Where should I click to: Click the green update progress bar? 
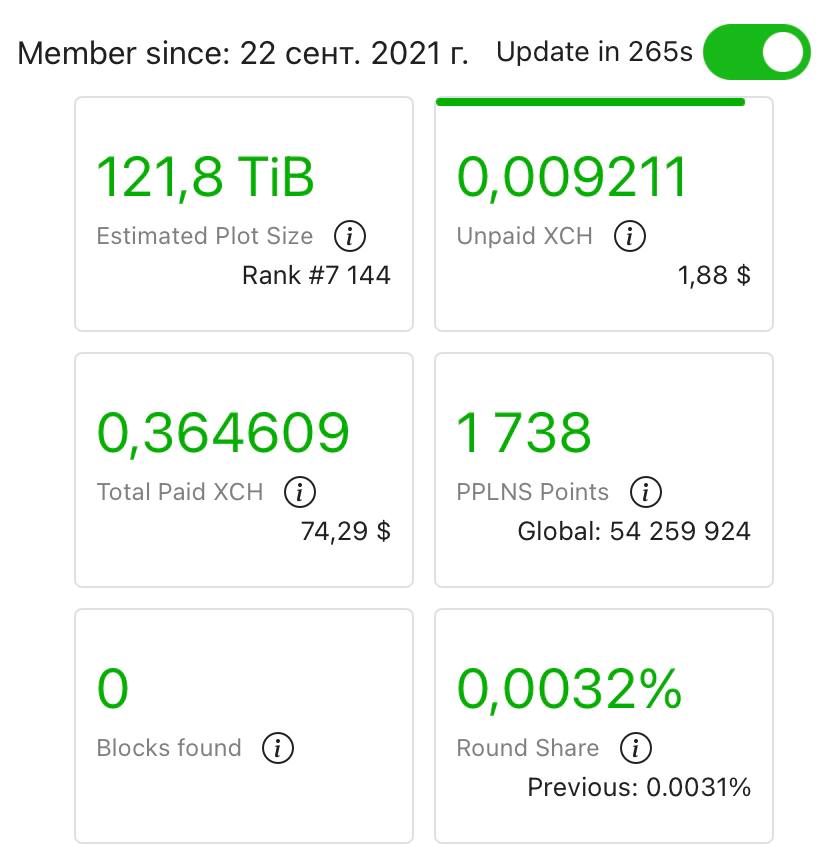coord(590,102)
